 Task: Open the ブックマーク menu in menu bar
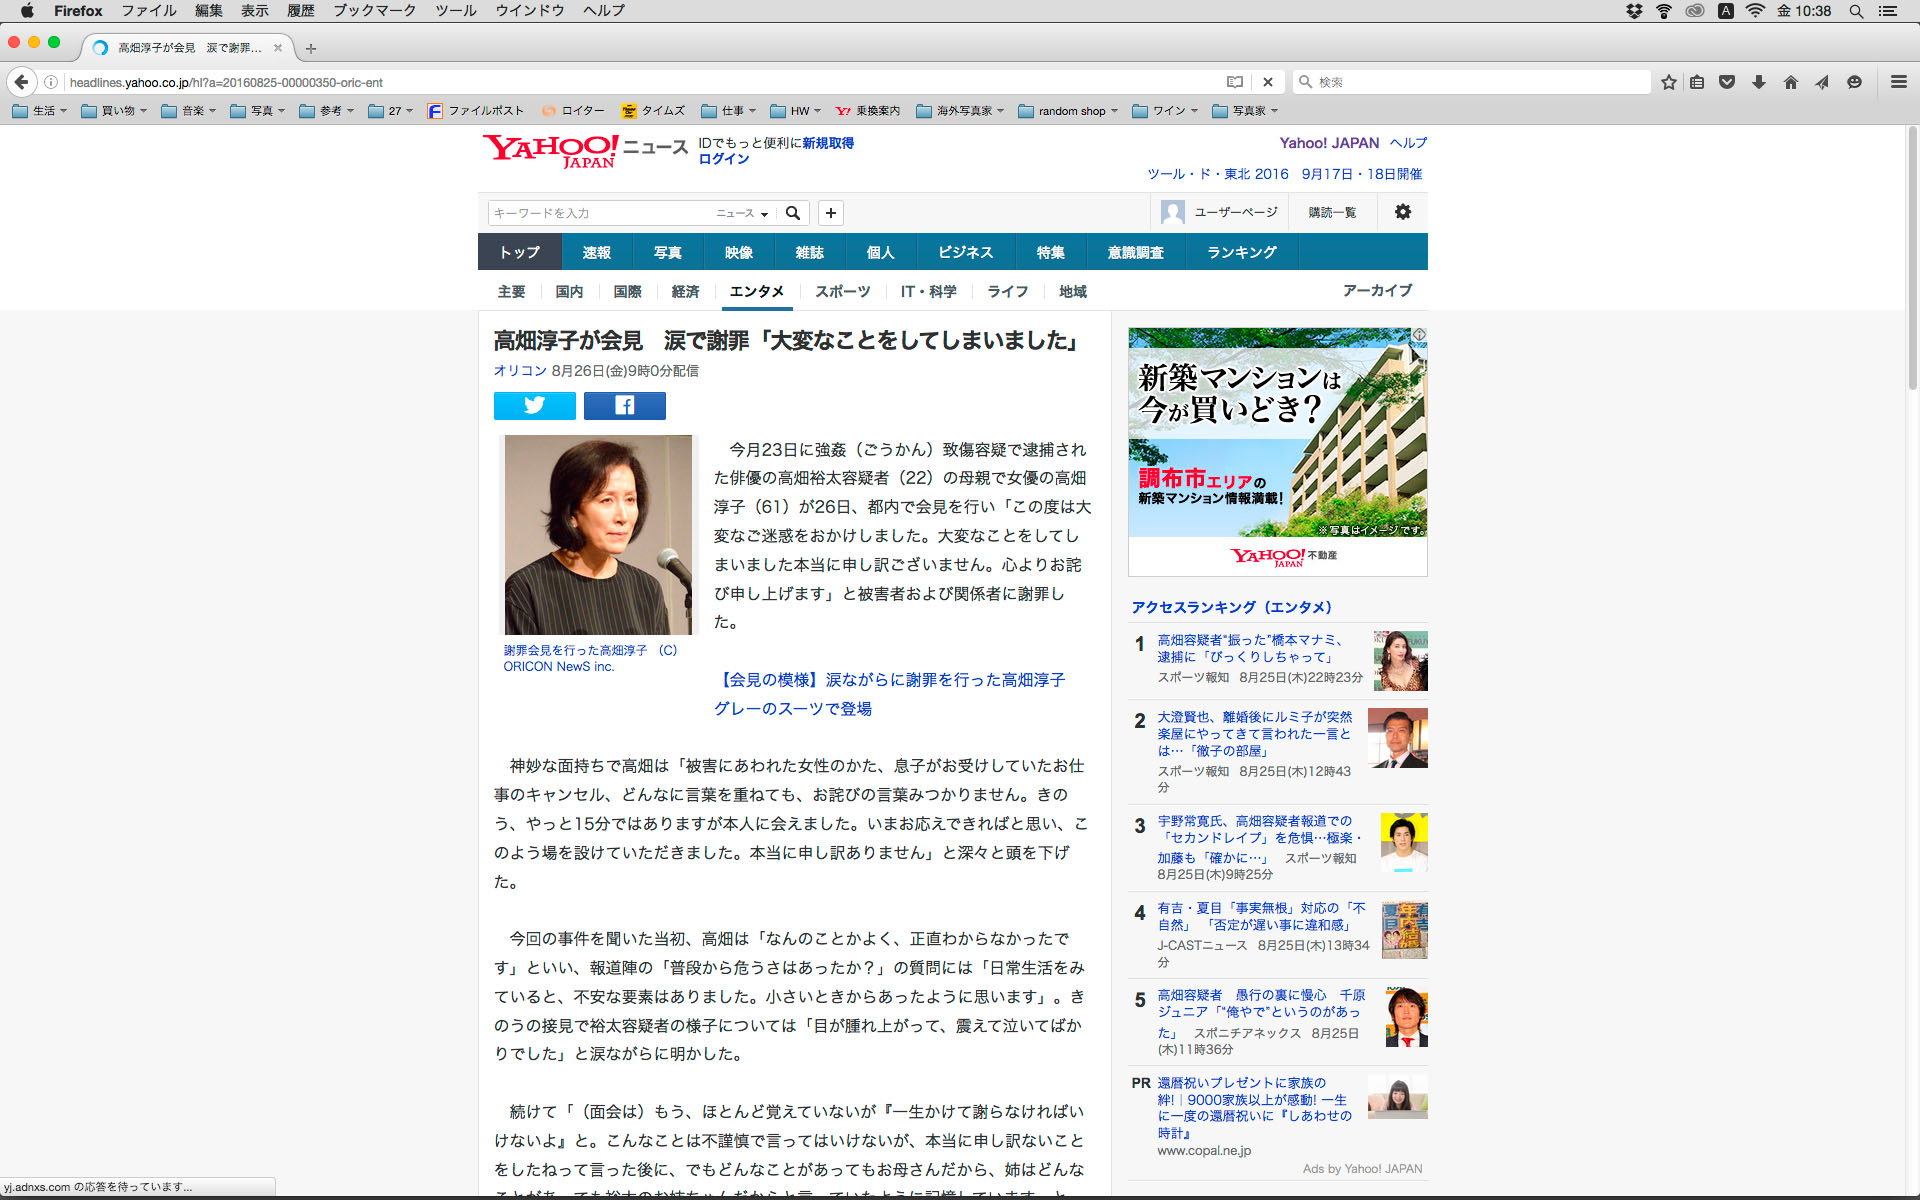tap(374, 11)
